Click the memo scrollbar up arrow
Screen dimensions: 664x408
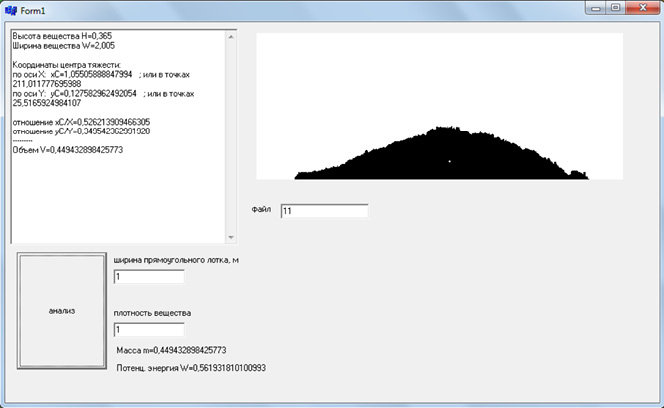point(231,37)
